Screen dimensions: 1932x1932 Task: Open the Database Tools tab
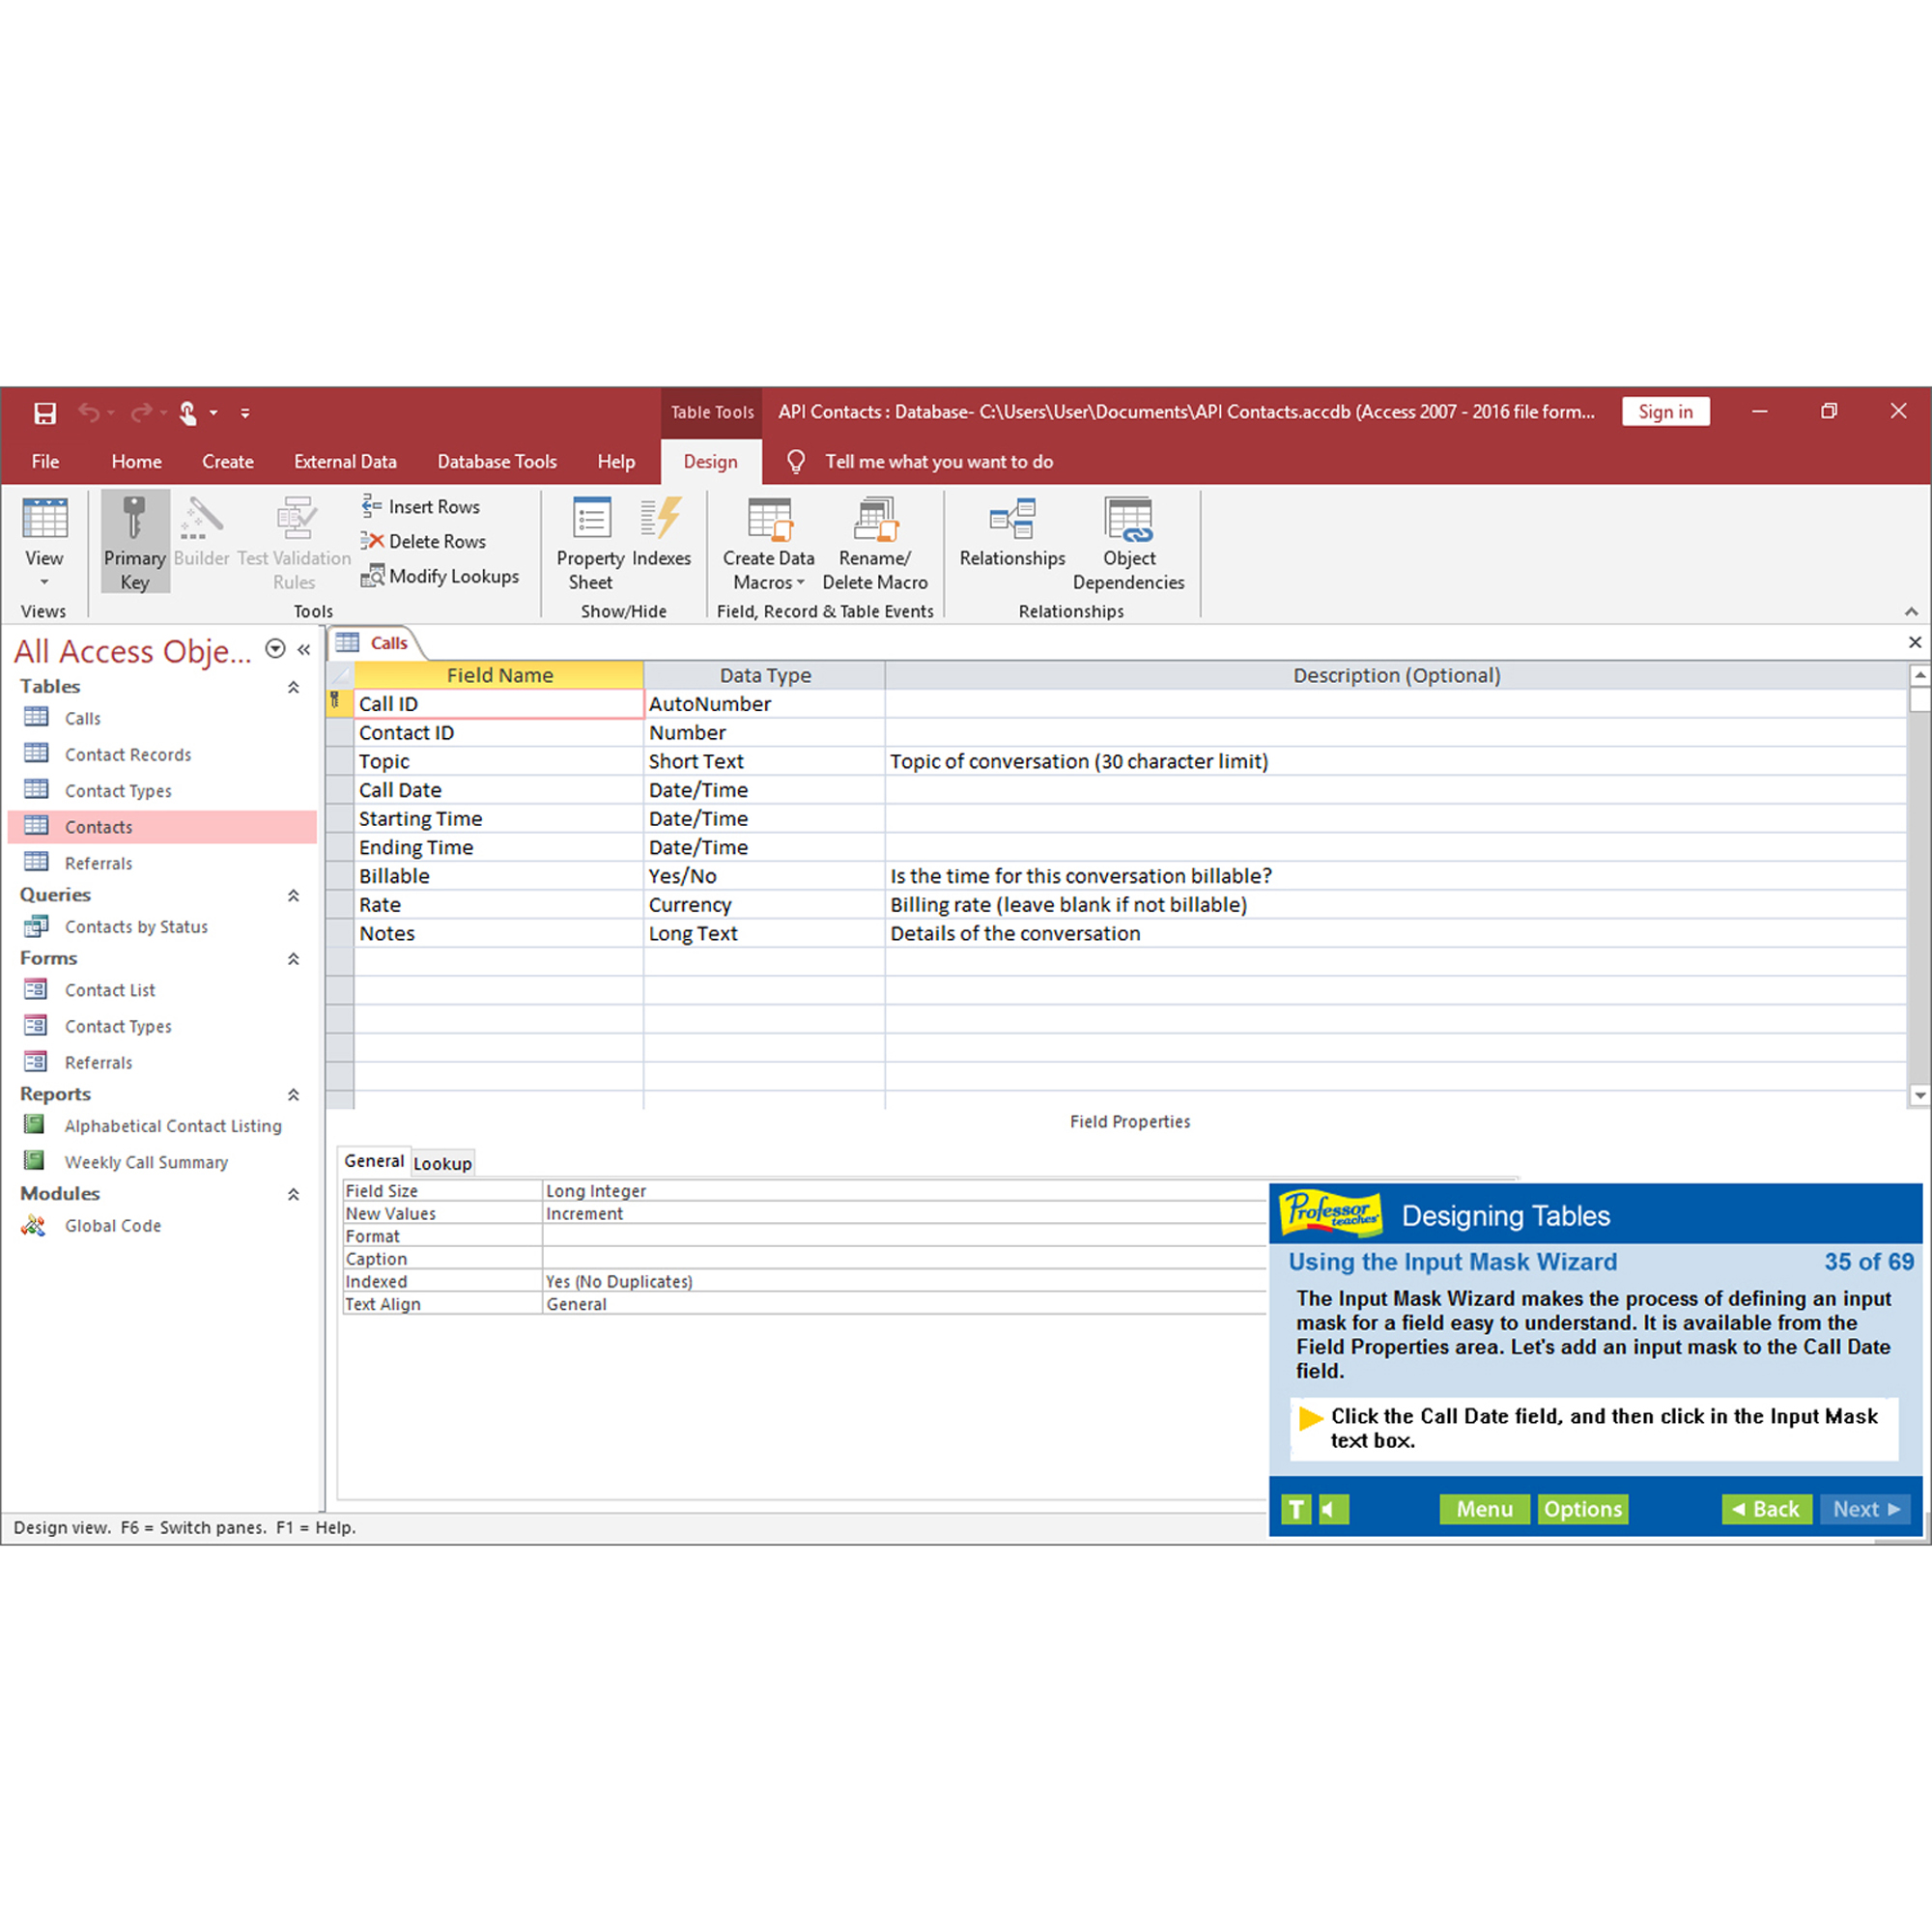[x=496, y=461]
